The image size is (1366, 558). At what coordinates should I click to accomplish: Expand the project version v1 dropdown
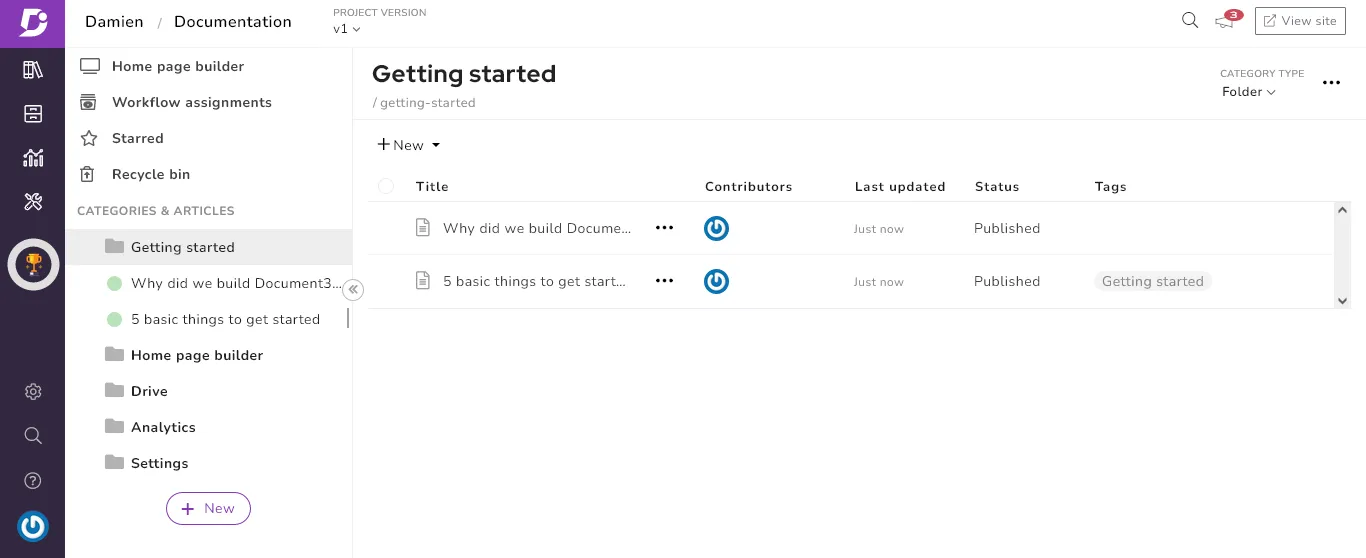(347, 29)
